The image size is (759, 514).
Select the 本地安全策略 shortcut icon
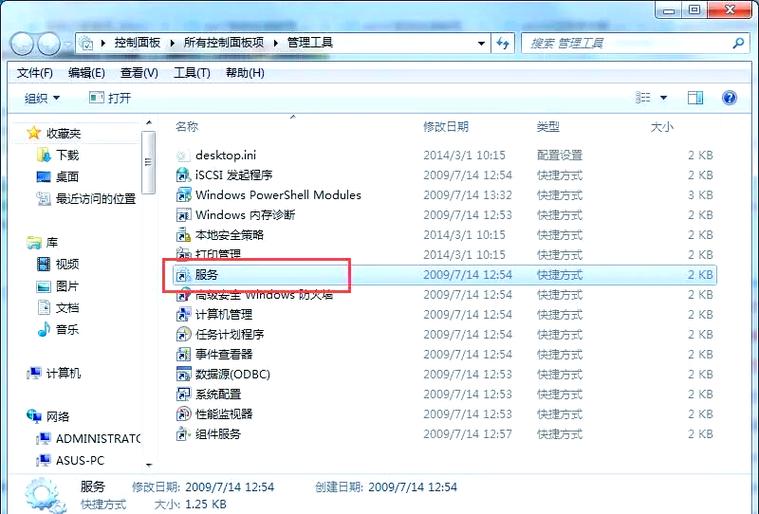point(183,235)
